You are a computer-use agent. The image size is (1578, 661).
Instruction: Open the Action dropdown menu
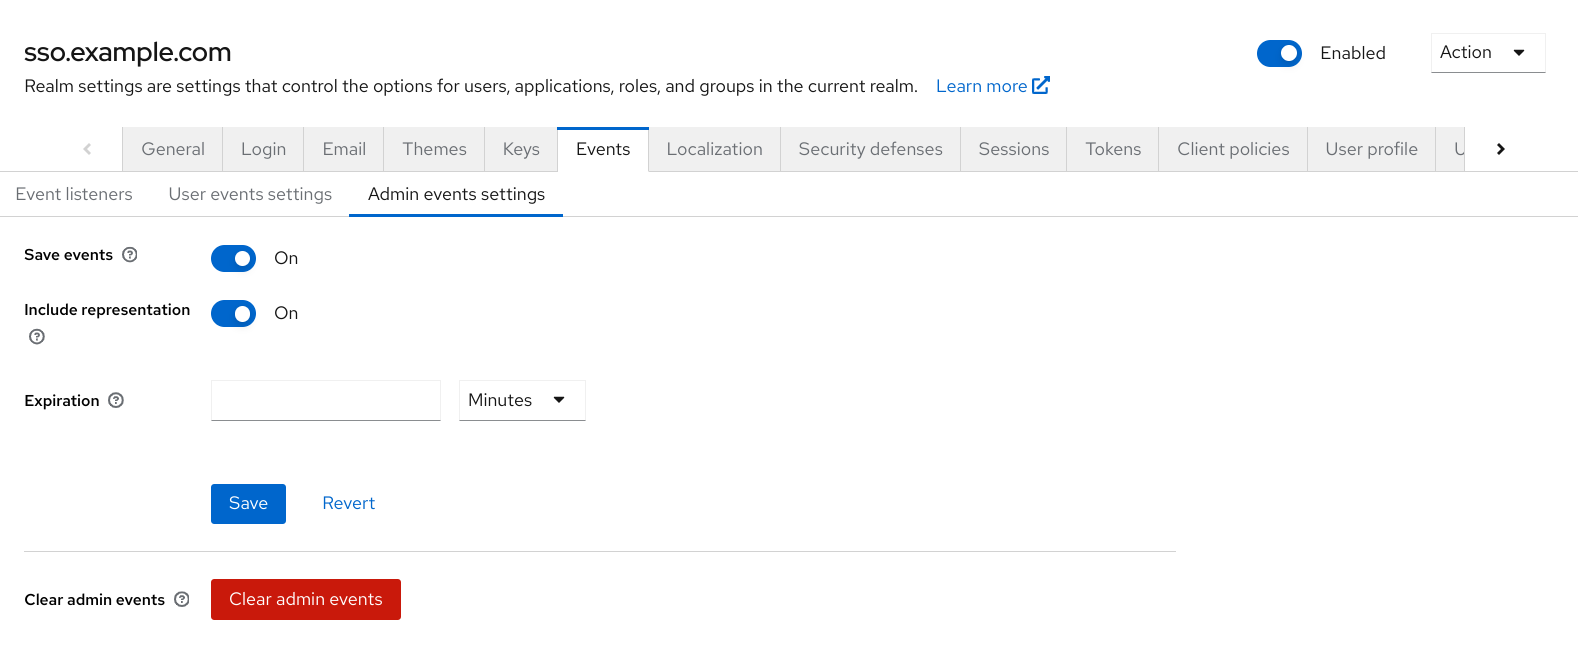click(x=1487, y=53)
